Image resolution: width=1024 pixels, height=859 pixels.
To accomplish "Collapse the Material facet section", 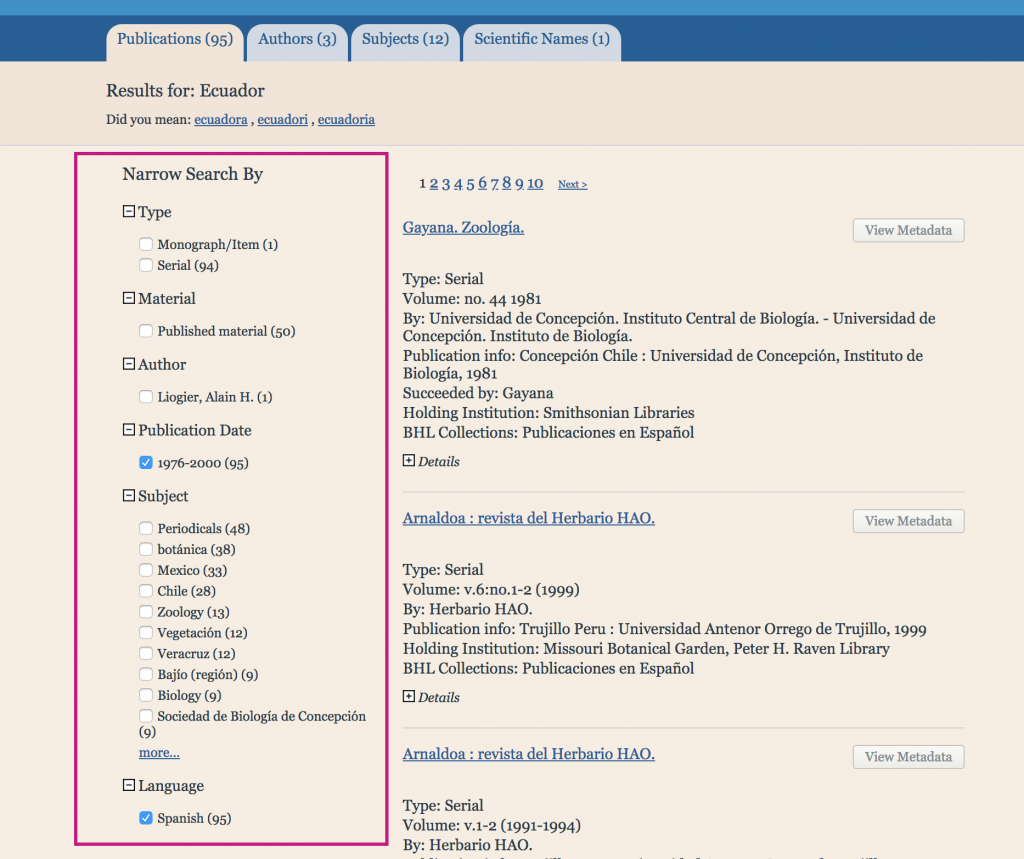I will pyautogui.click(x=127, y=298).
